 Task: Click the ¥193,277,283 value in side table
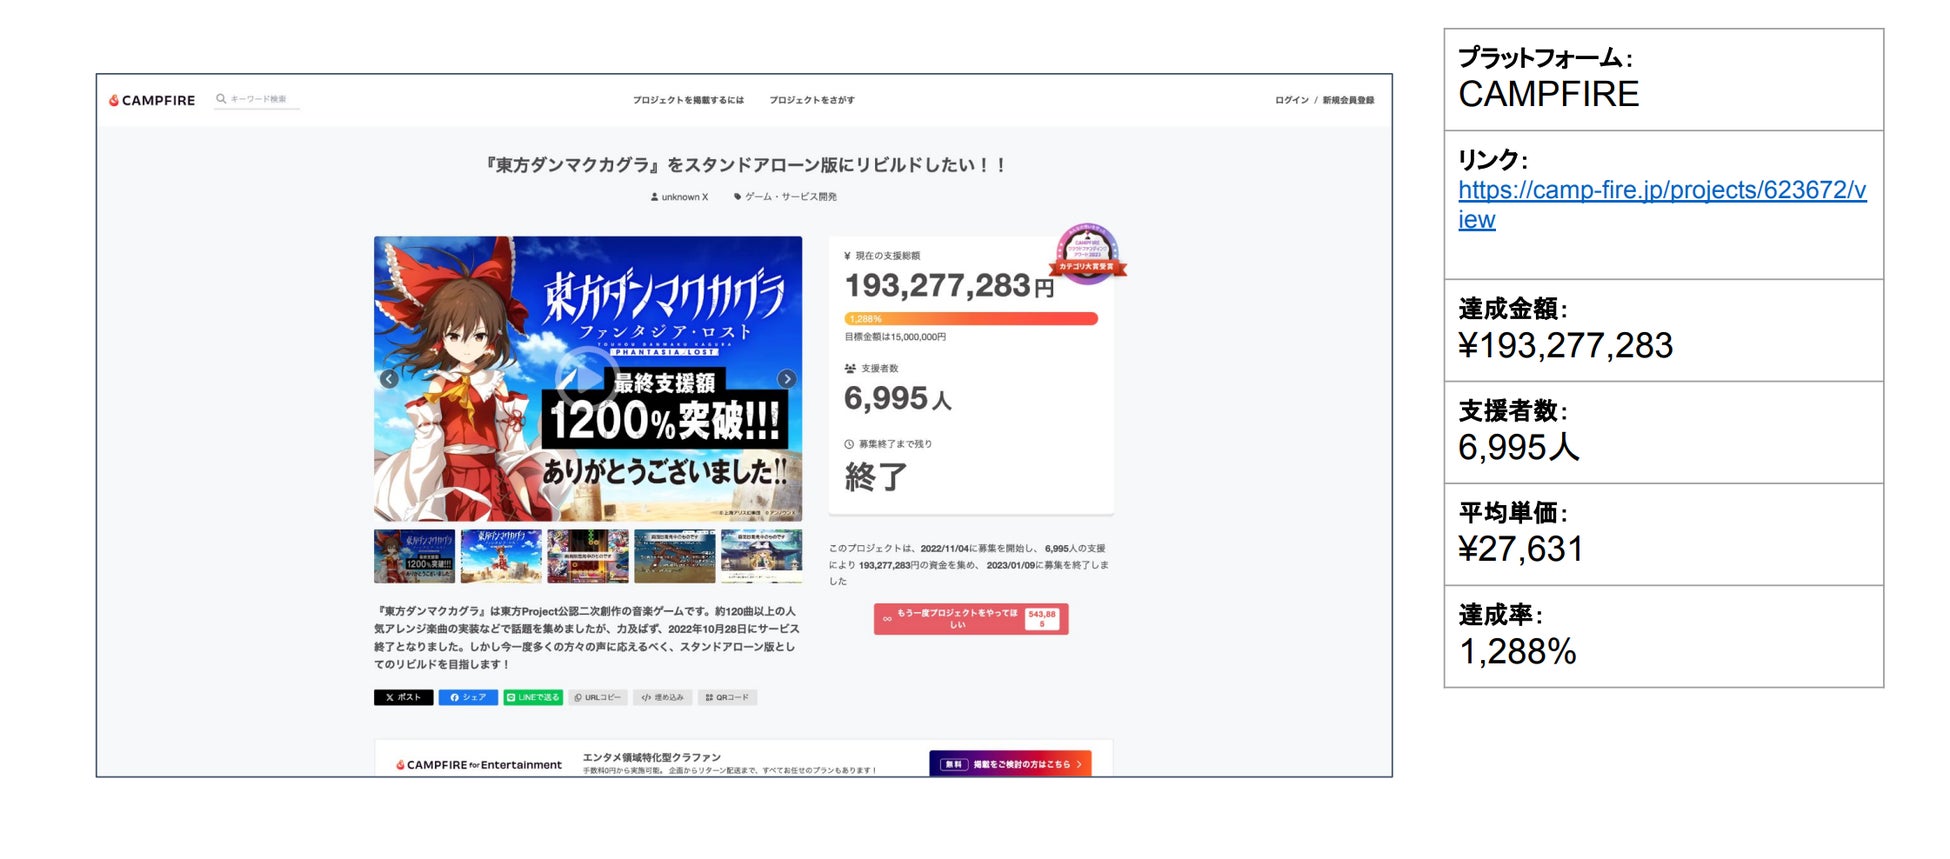pos(1565,346)
